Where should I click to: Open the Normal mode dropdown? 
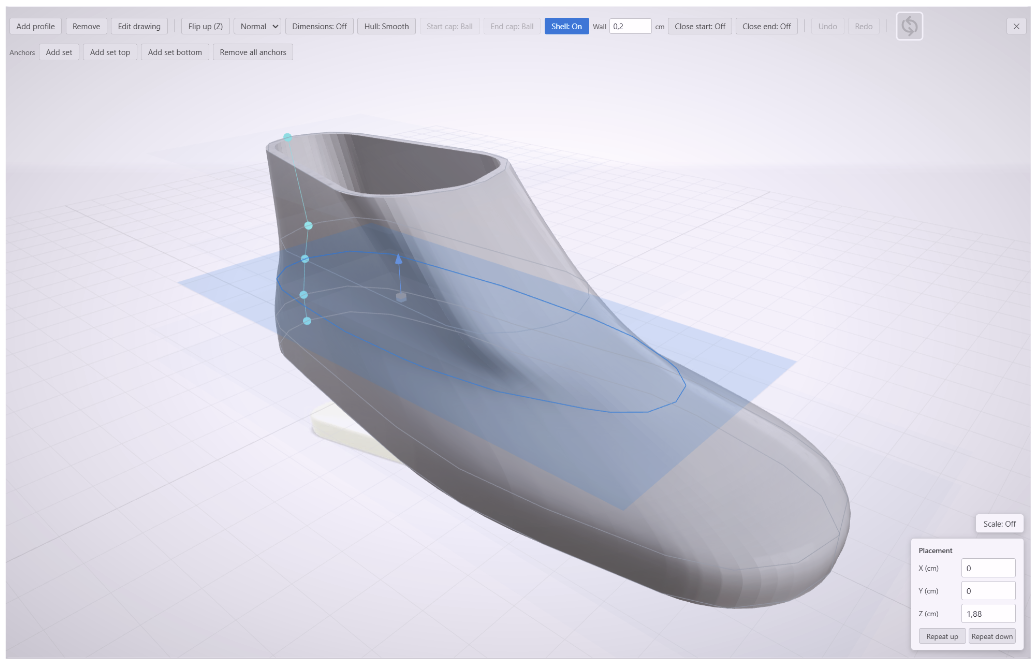(x=257, y=26)
